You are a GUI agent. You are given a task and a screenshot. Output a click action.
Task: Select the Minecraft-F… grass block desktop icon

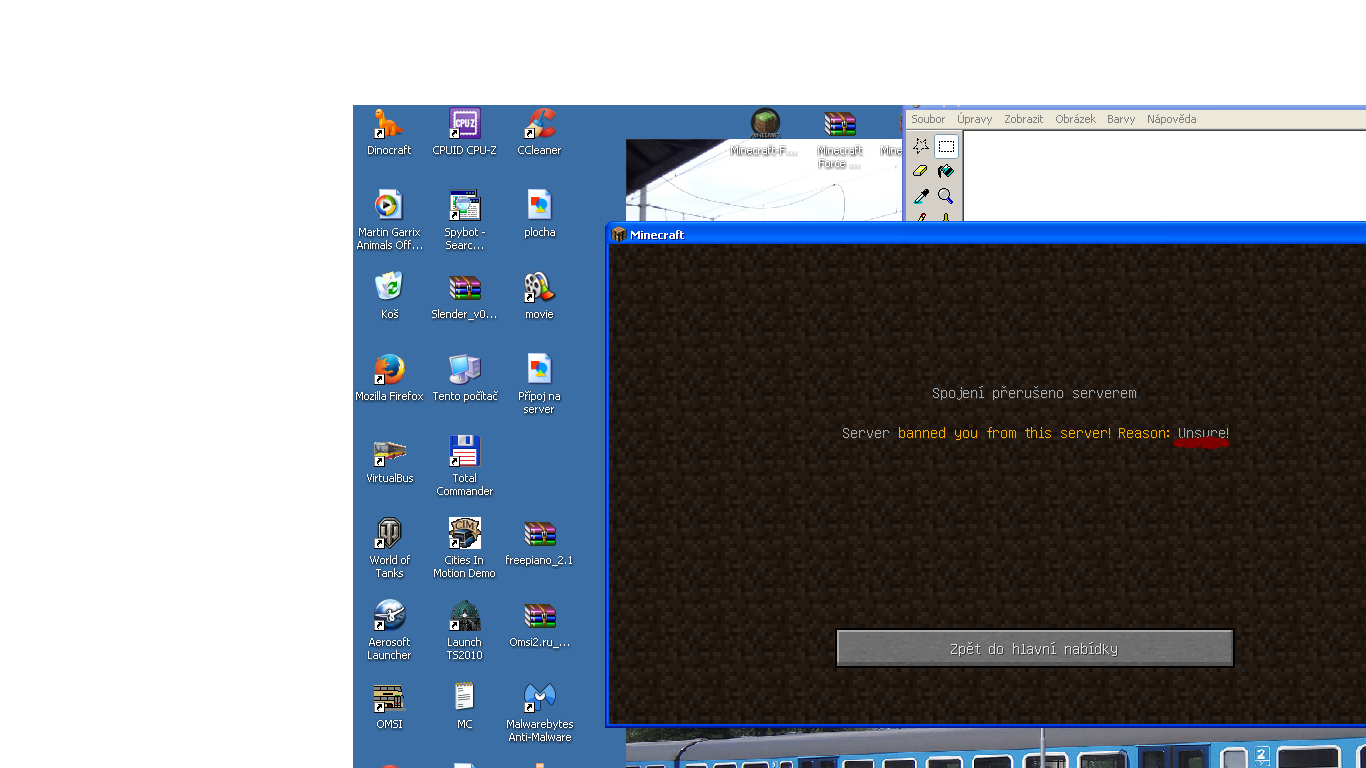click(765, 132)
